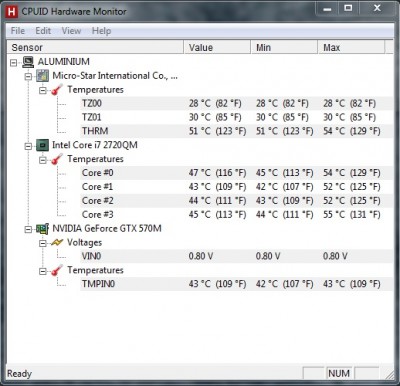Click TZ01 current value 30 °C (85 °F)
Image resolution: width=400 pixels, height=386 pixels.
215,117
